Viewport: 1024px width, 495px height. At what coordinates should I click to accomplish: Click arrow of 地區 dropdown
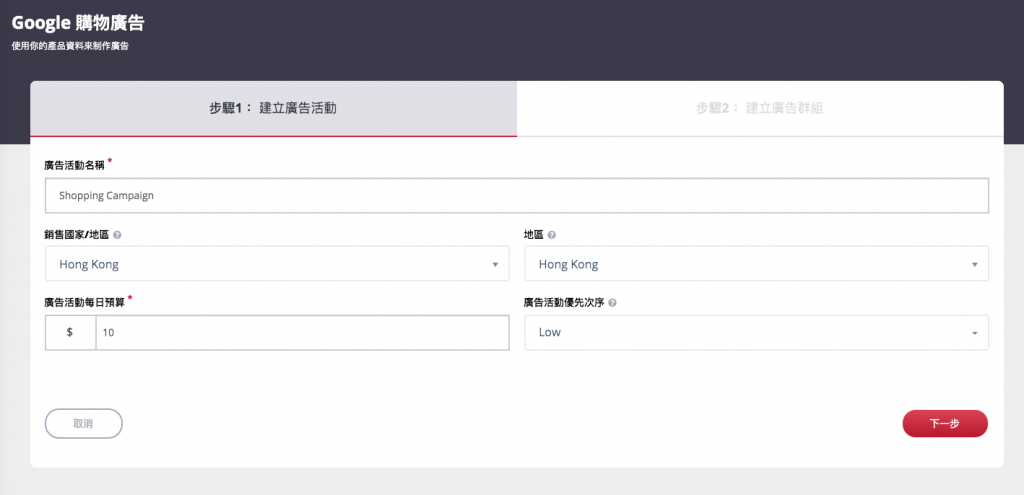[974, 265]
